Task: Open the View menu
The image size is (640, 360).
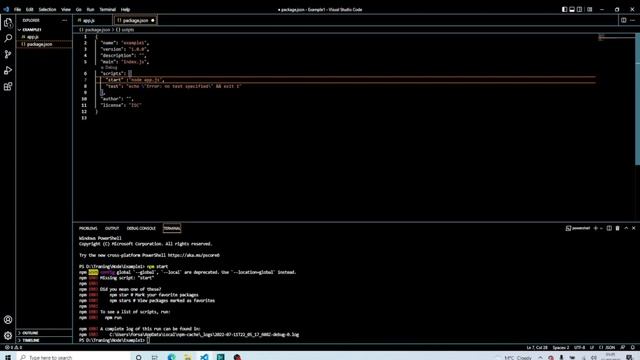Action: click(x=66, y=9)
